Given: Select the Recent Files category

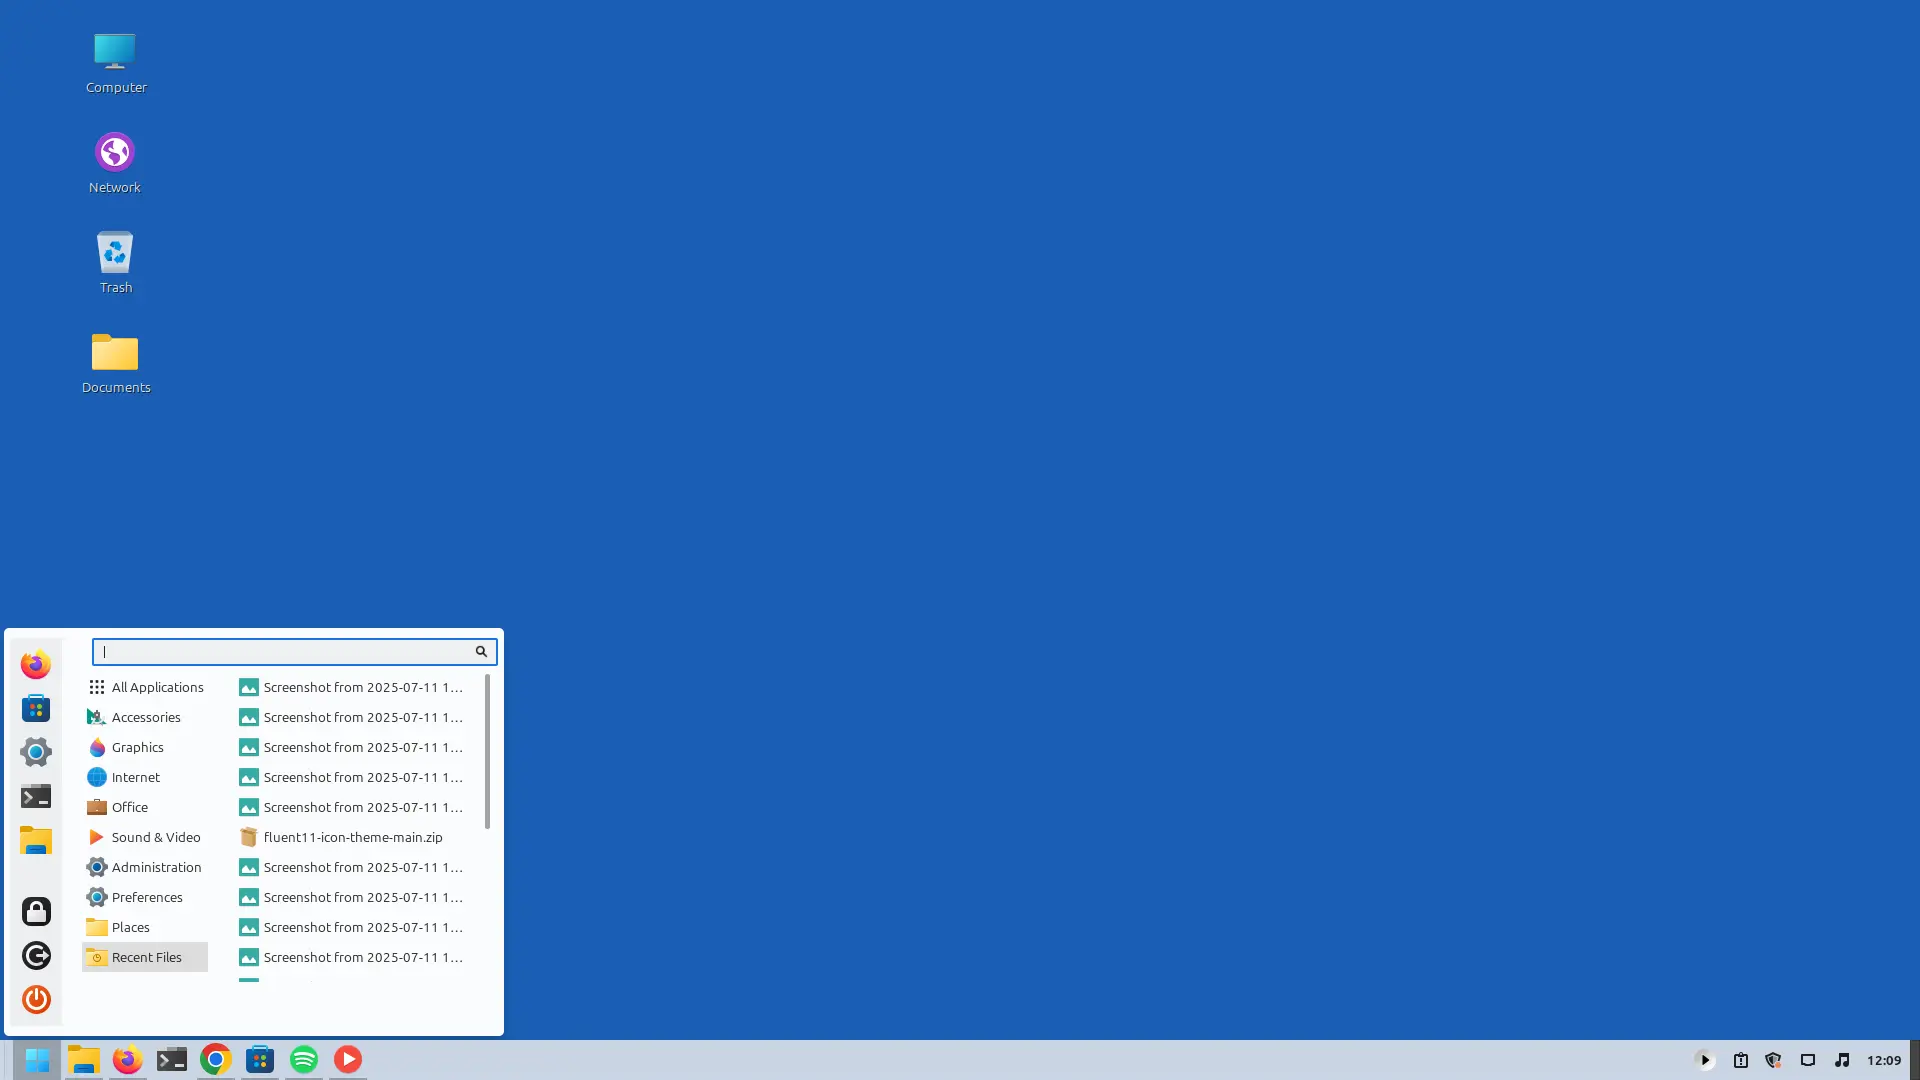Looking at the screenshot, I should (145, 958).
